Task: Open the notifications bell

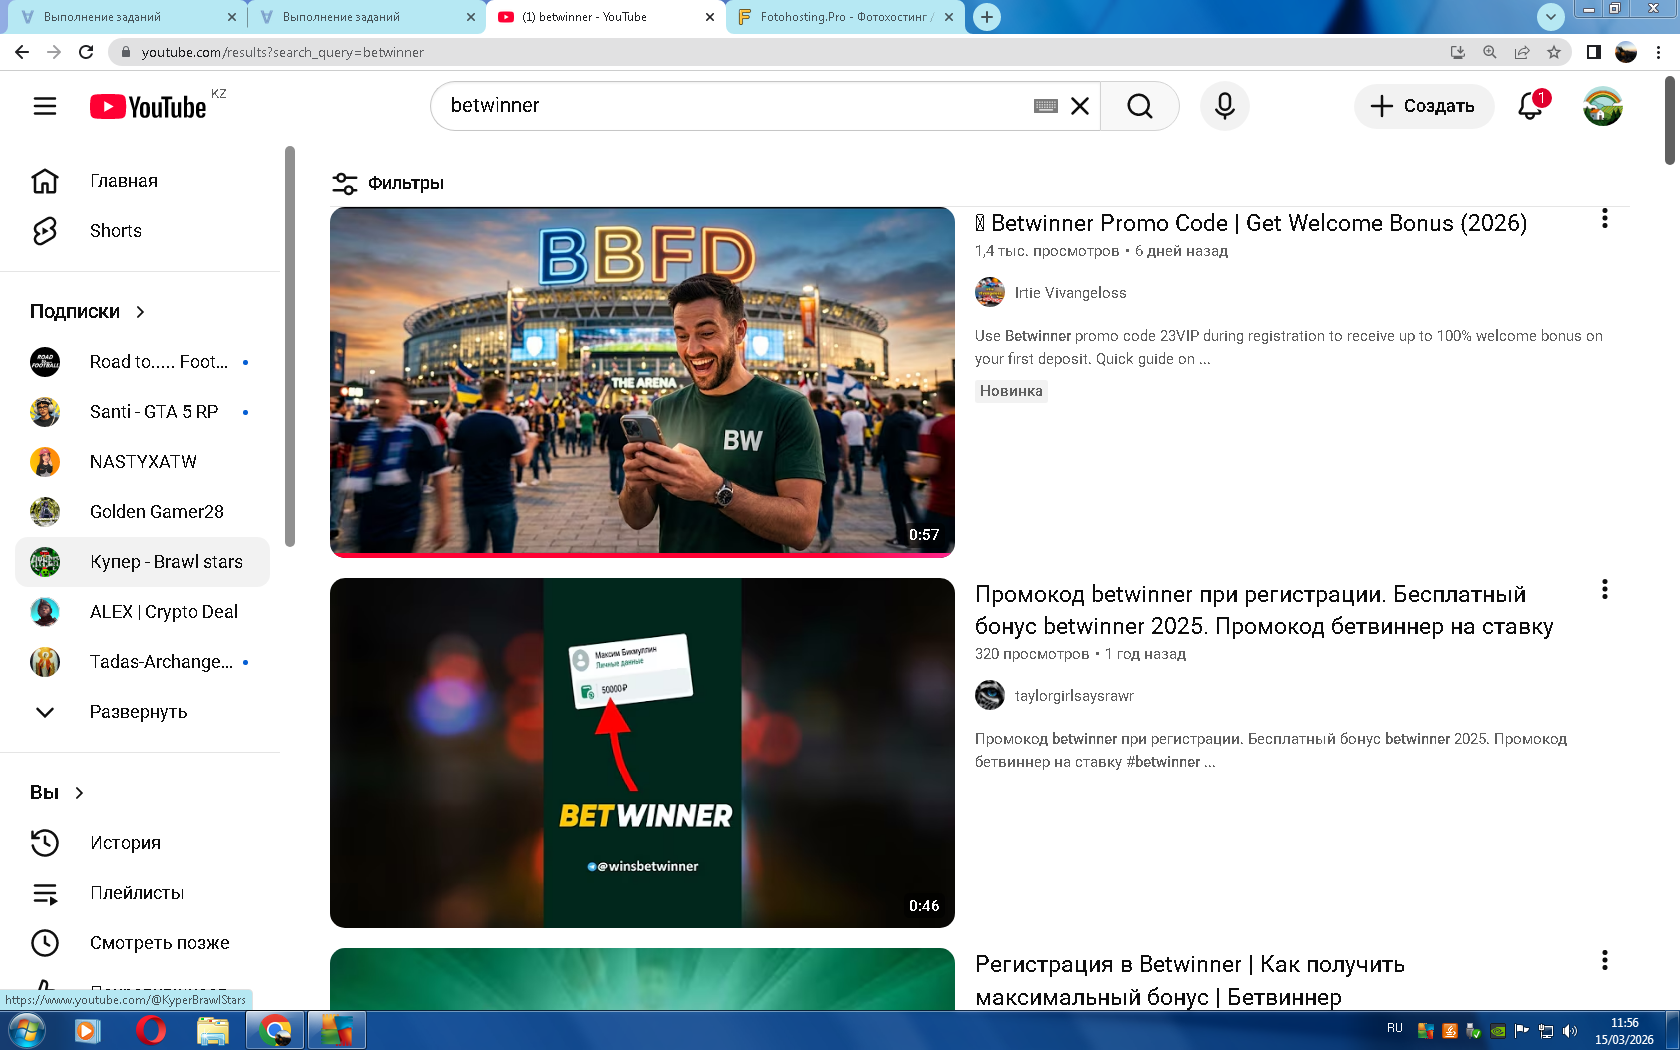Action: tap(1530, 106)
